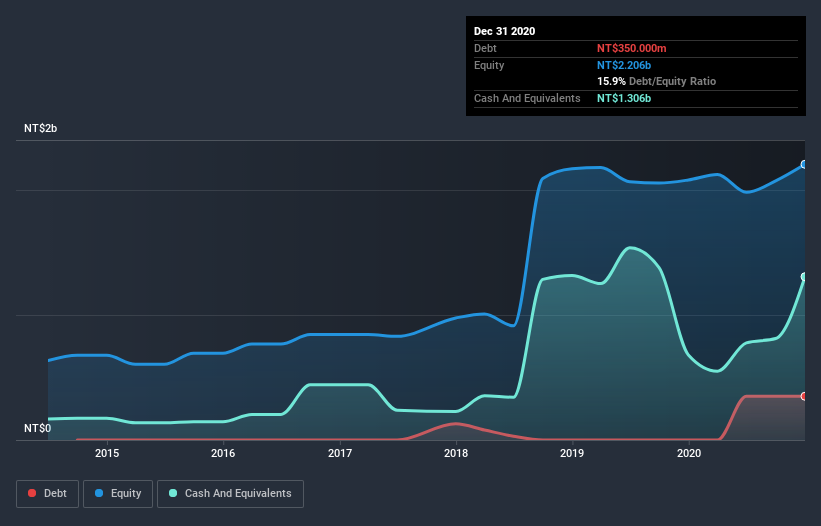Select the Debt endpoint marker at Dec 2020
Viewport: 821px width, 526px height.
[x=804, y=396]
